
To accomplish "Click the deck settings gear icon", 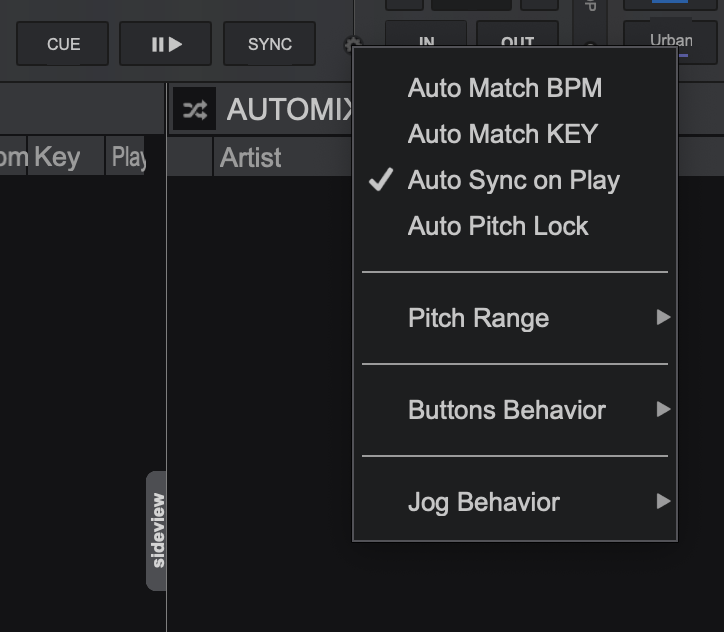I will 352,44.
